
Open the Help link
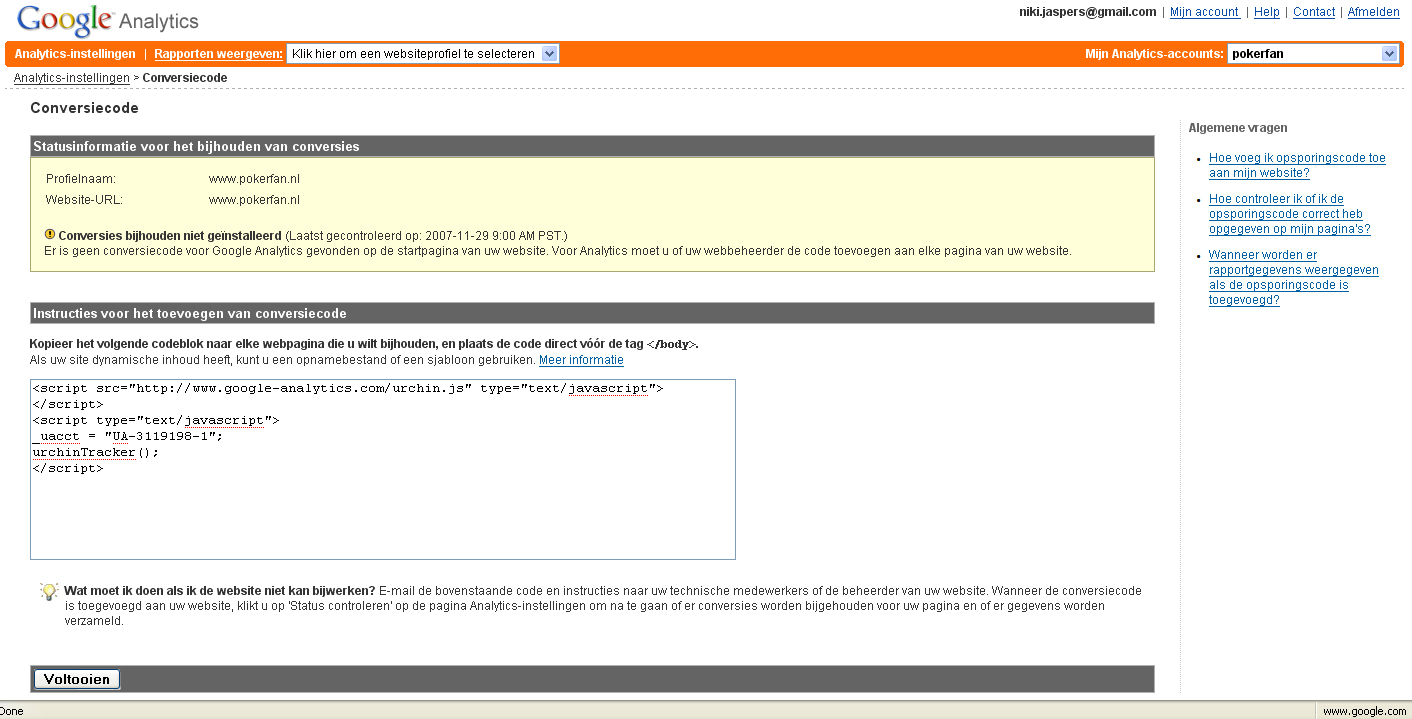(x=1267, y=12)
